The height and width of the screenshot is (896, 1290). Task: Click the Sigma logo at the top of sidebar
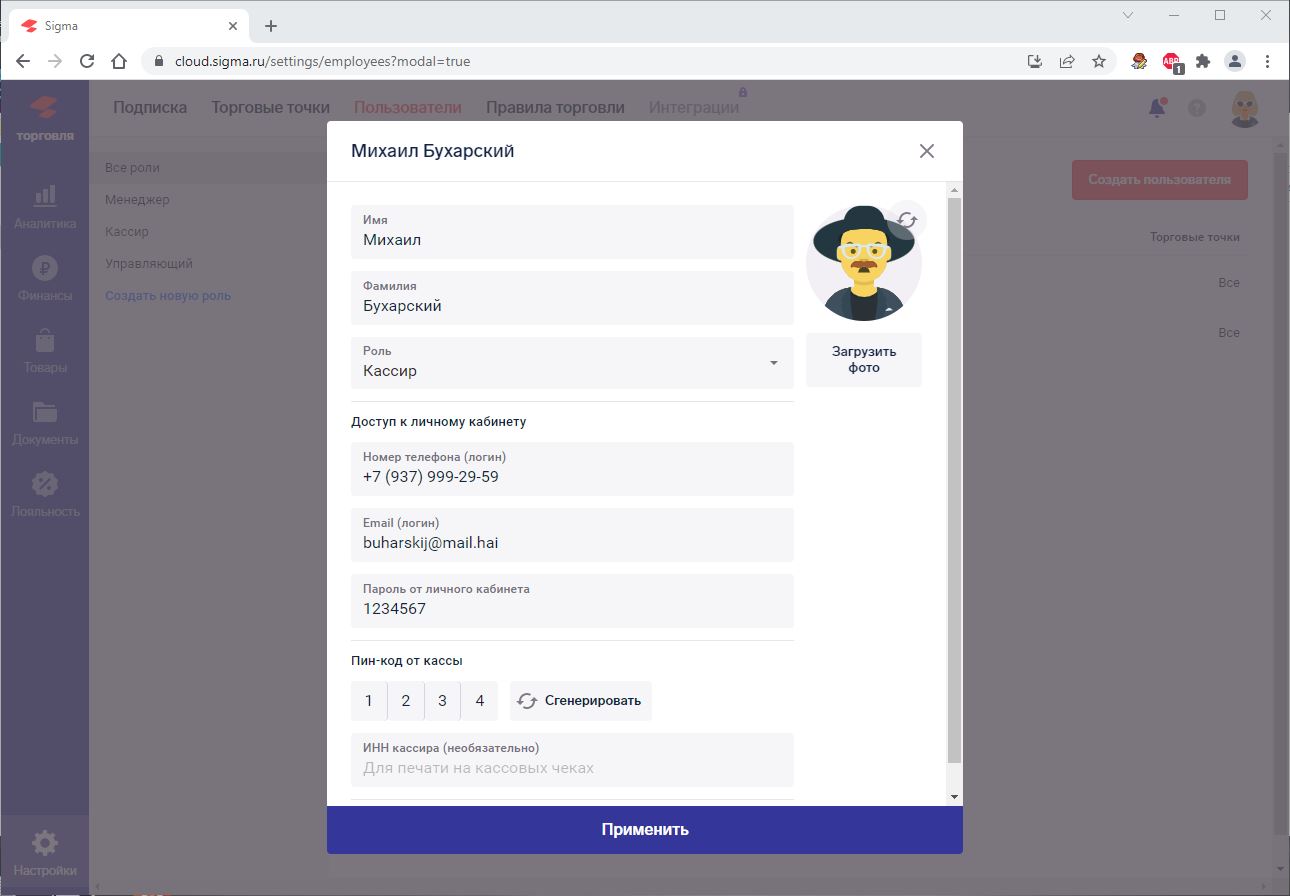tap(45, 105)
